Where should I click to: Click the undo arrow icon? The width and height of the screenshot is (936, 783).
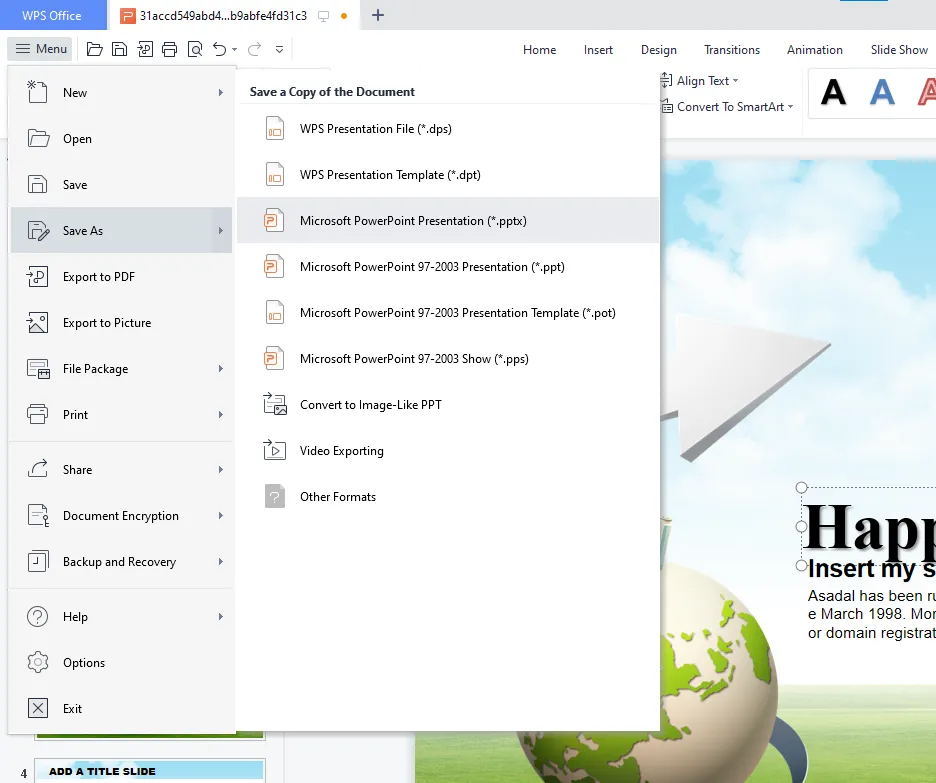click(x=219, y=49)
